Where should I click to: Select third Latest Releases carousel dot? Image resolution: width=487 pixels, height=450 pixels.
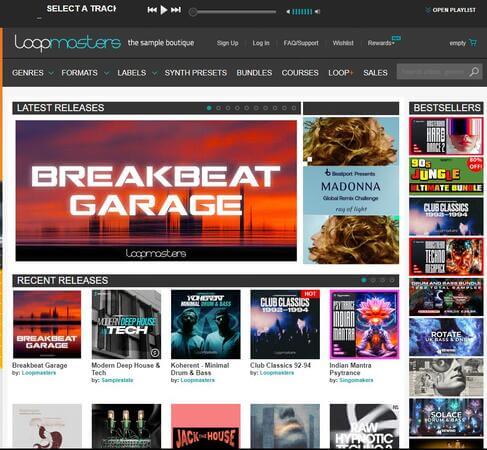click(228, 108)
